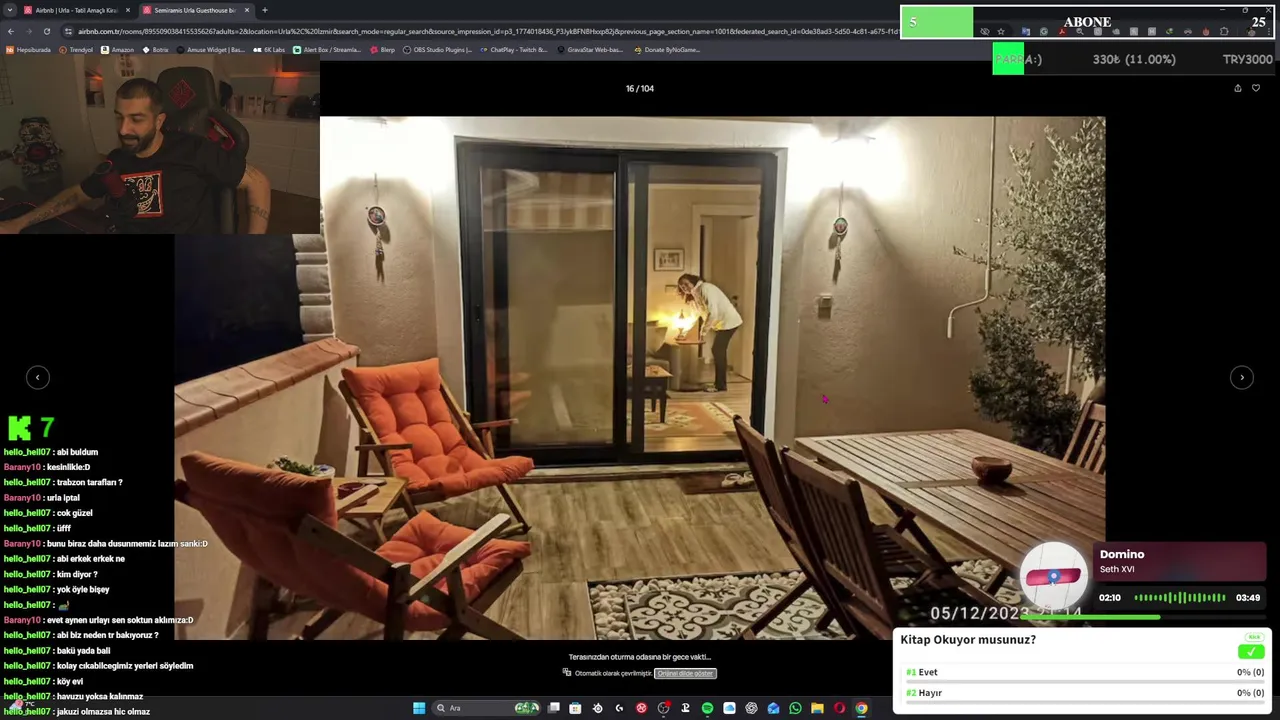This screenshot has height=720, width=1280.
Task: Go forward in the Chrome browser
Action: pyautogui.click(x=28, y=31)
